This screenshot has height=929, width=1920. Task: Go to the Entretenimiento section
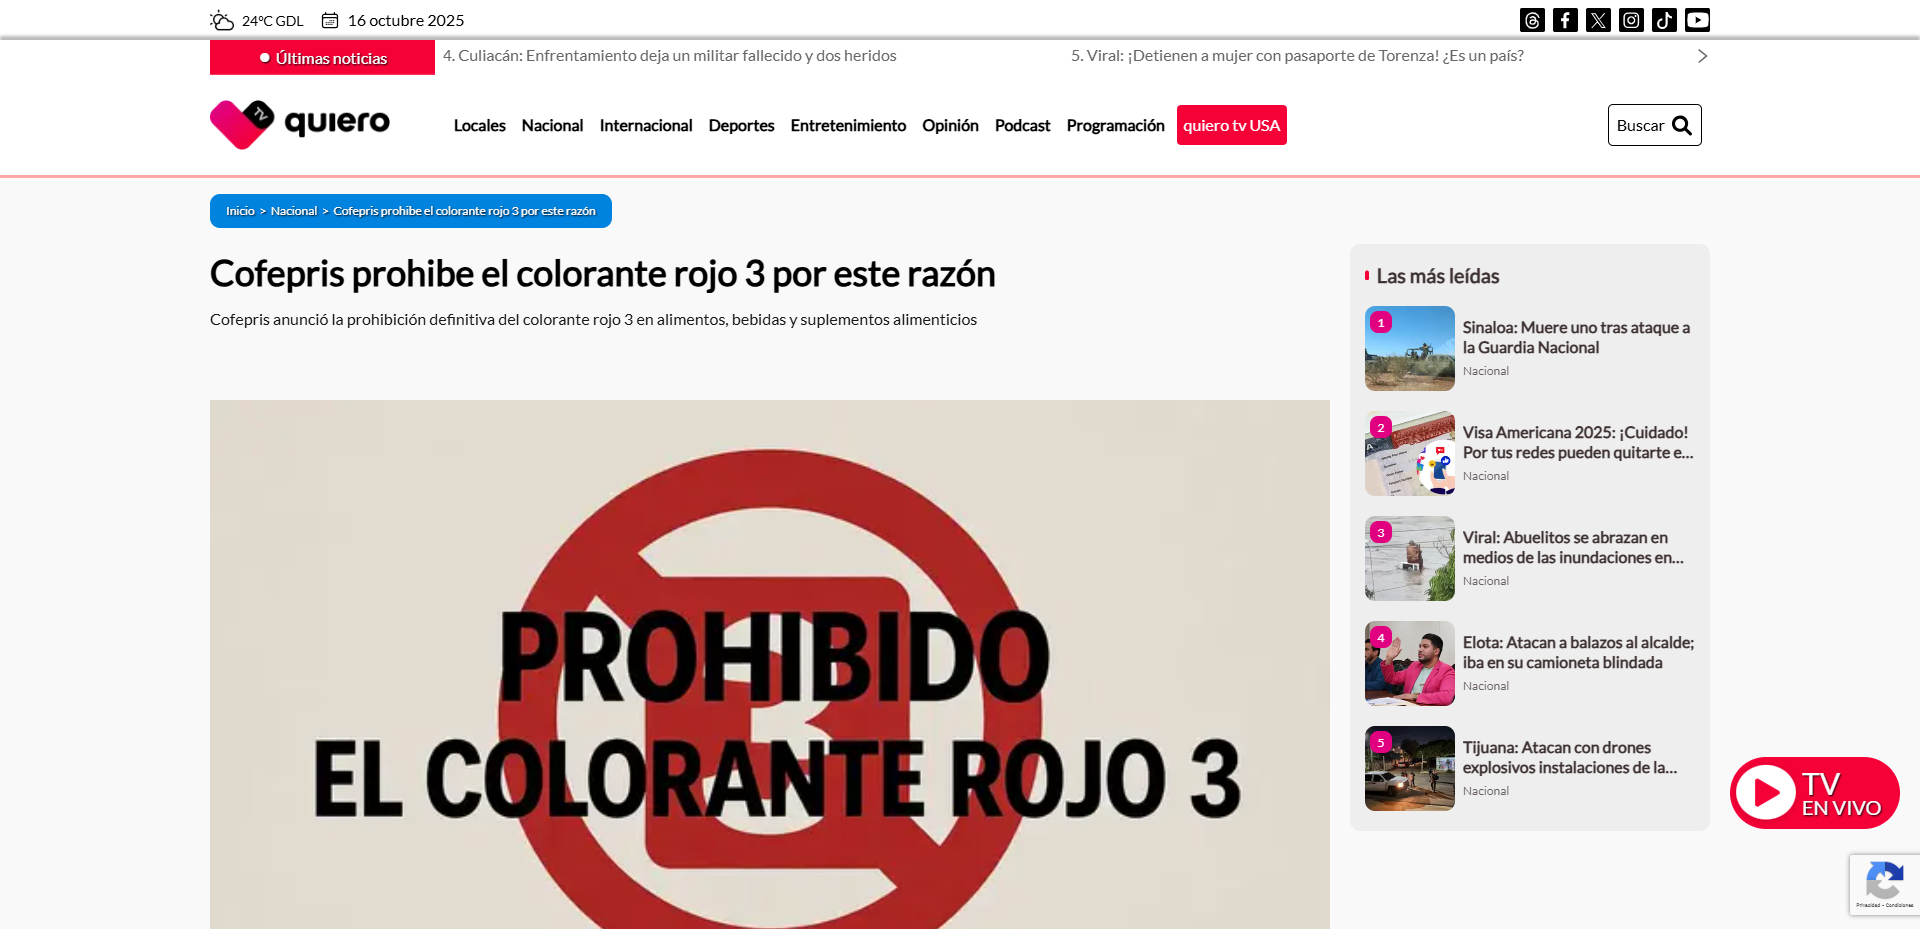[848, 125]
